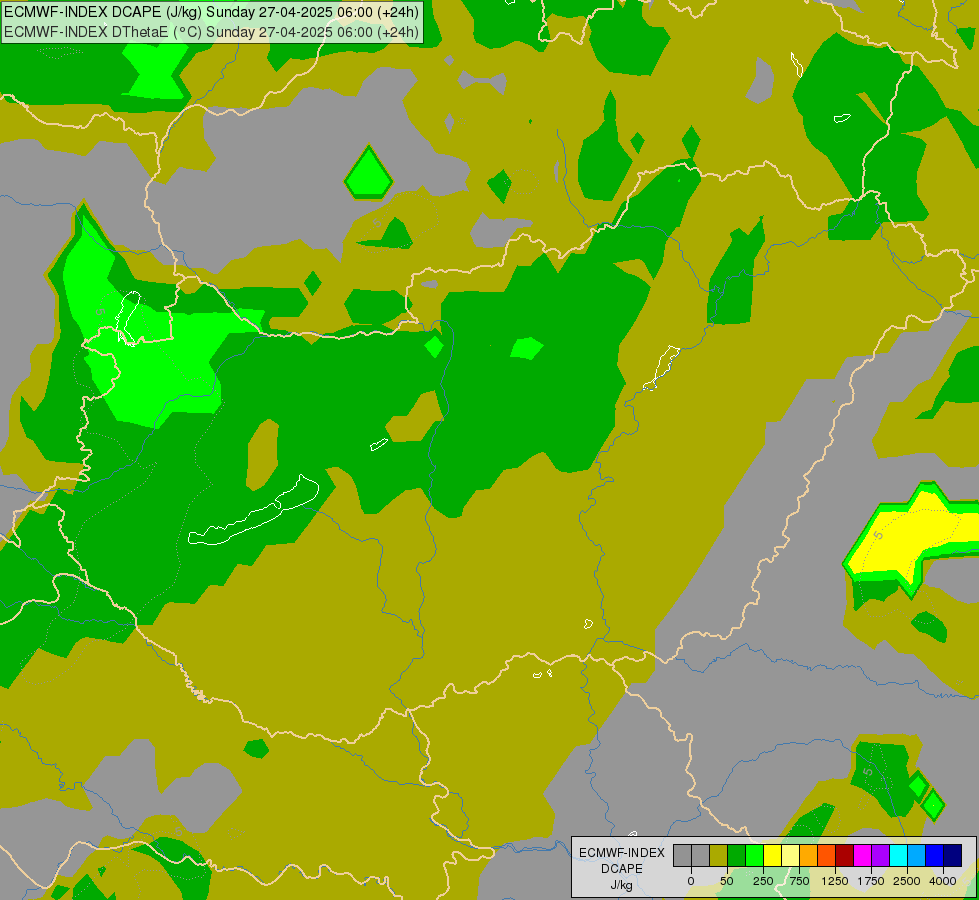Click the light blue legend swatch
The width and height of the screenshot is (979, 900).
point(917,856)
